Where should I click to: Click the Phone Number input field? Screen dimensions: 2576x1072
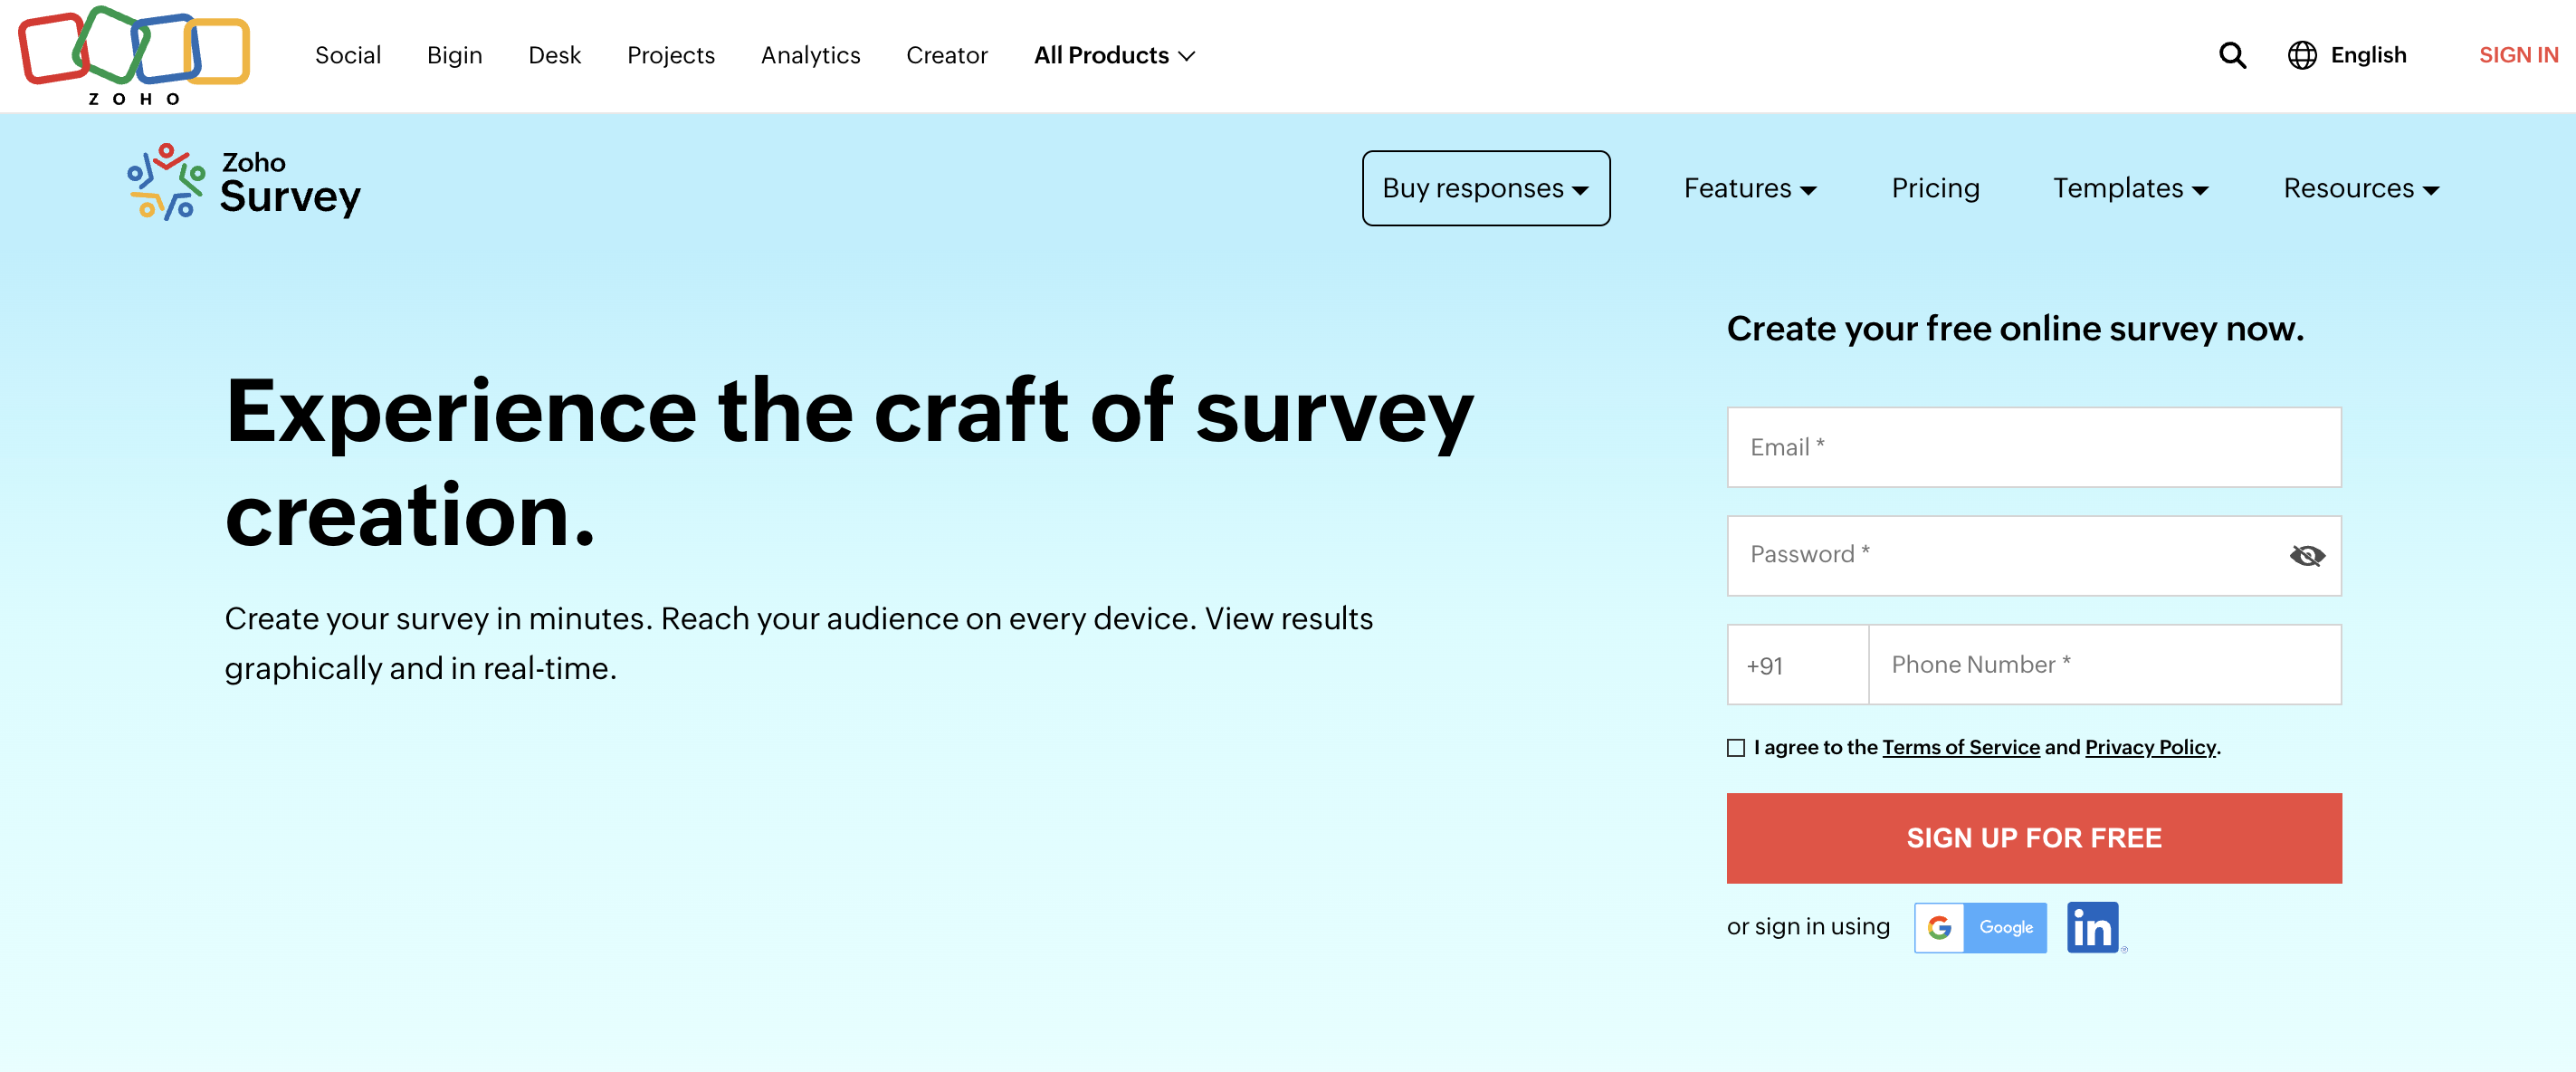[x=2104, y=665]
